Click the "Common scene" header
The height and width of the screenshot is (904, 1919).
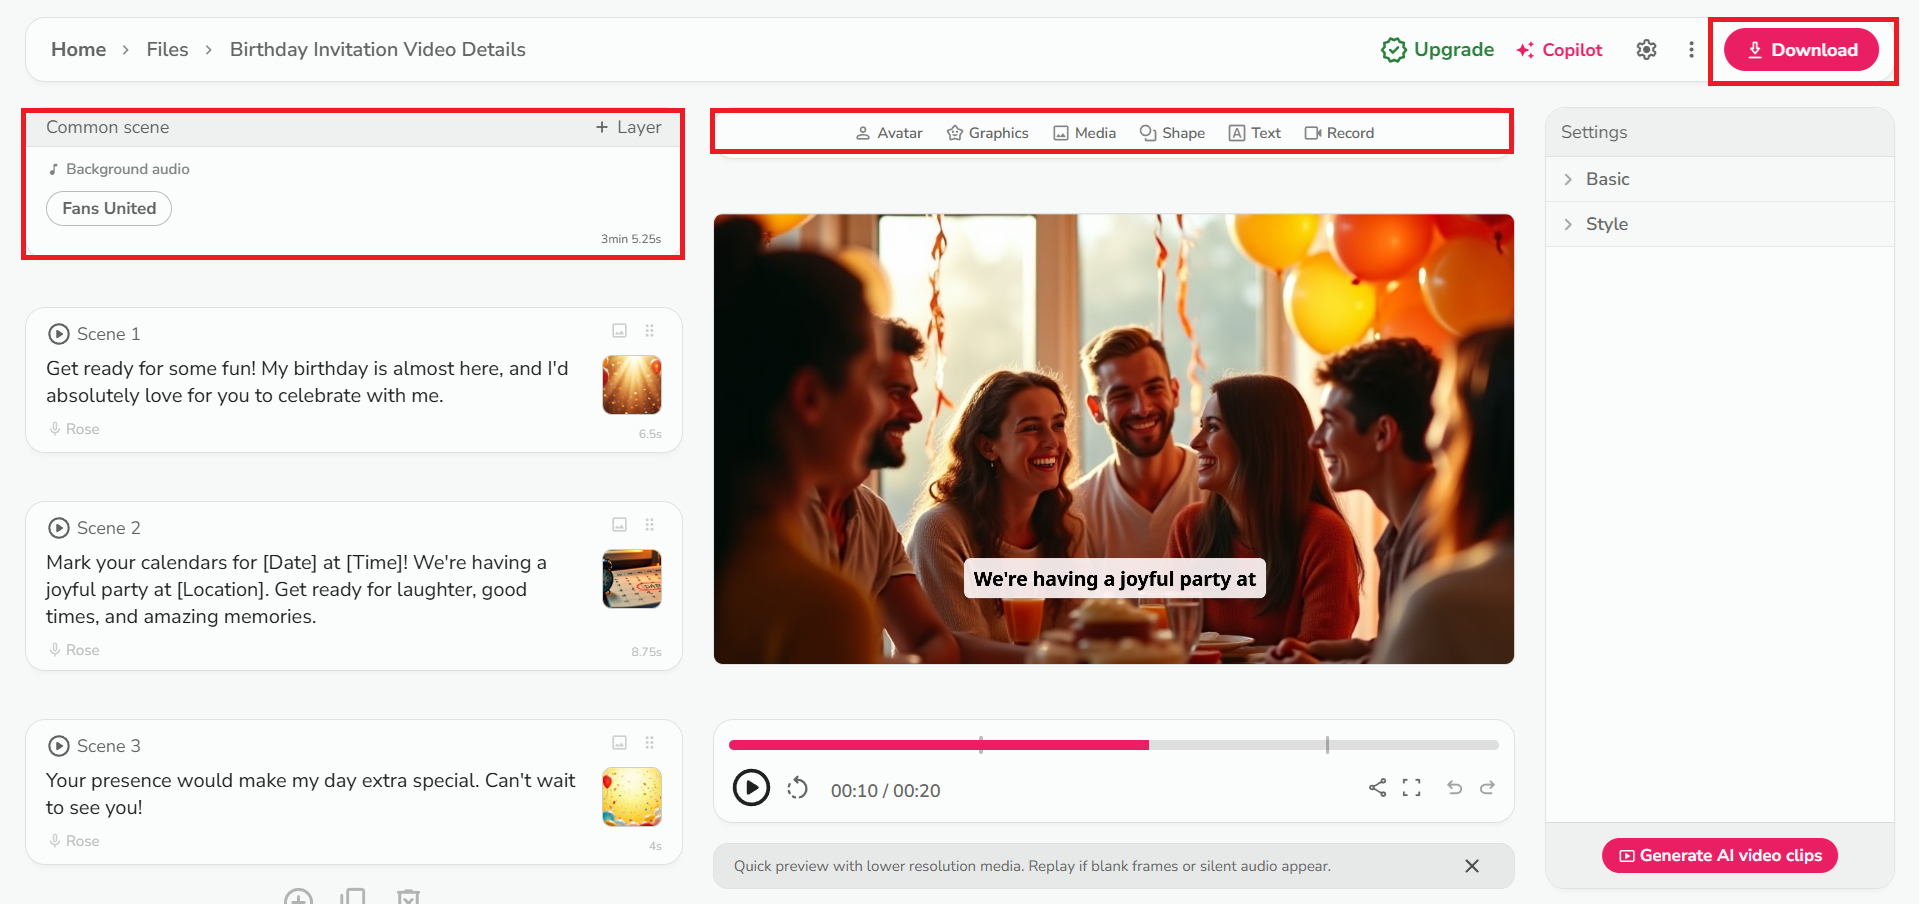tap(108, 127)
